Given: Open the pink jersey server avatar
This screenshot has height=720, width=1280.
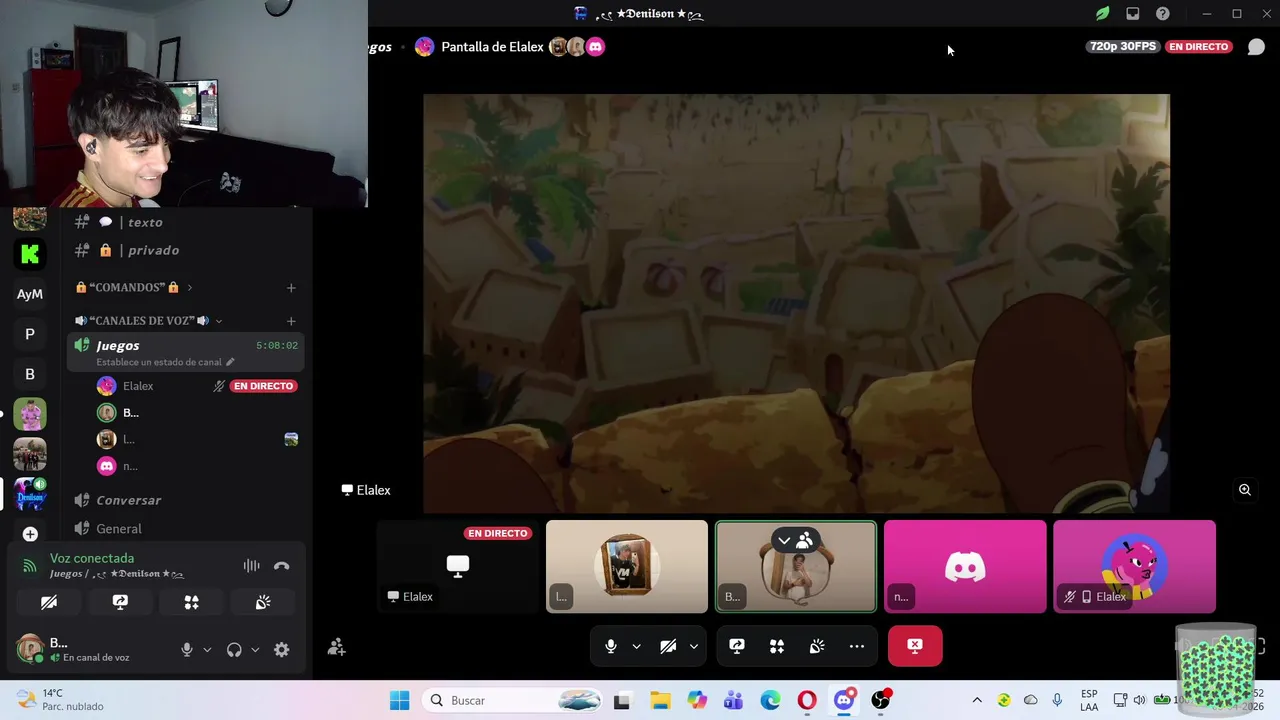Looking at the screenshot, I should coord(30,414).
